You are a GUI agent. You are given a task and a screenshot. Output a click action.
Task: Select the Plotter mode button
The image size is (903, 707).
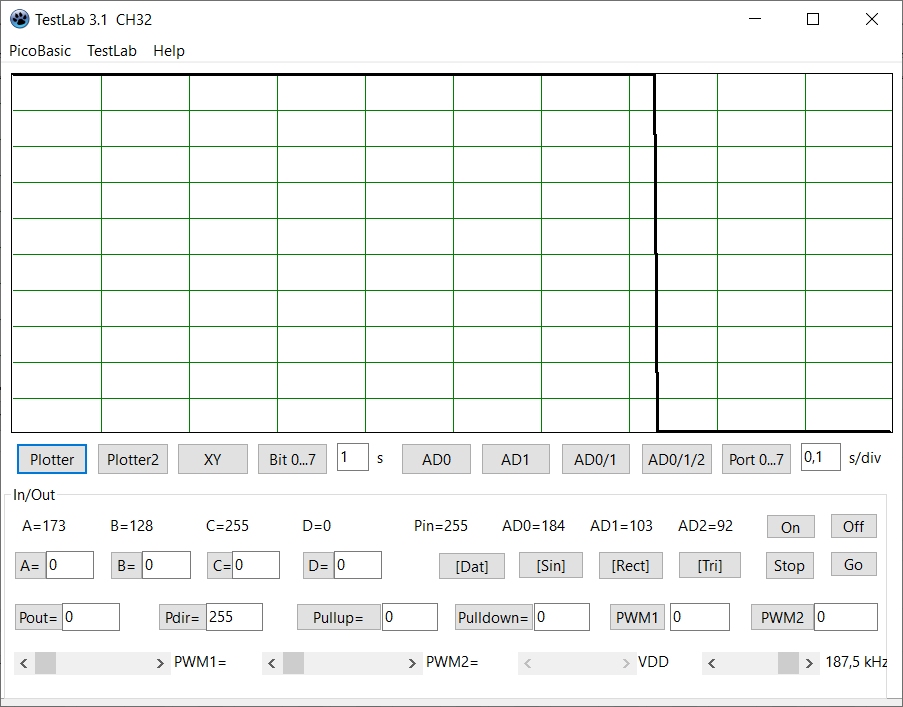pos(52,459)
